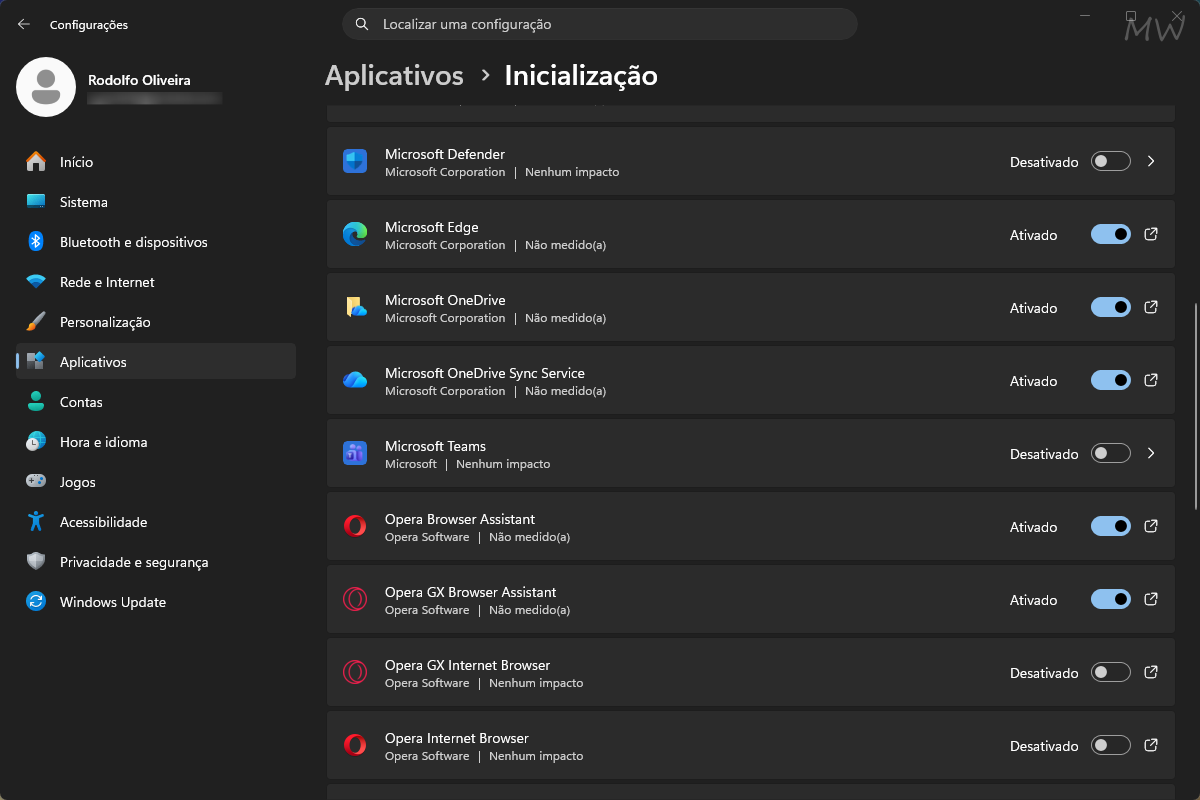Click the Opera Browser Assistant icon

[355, 526]
